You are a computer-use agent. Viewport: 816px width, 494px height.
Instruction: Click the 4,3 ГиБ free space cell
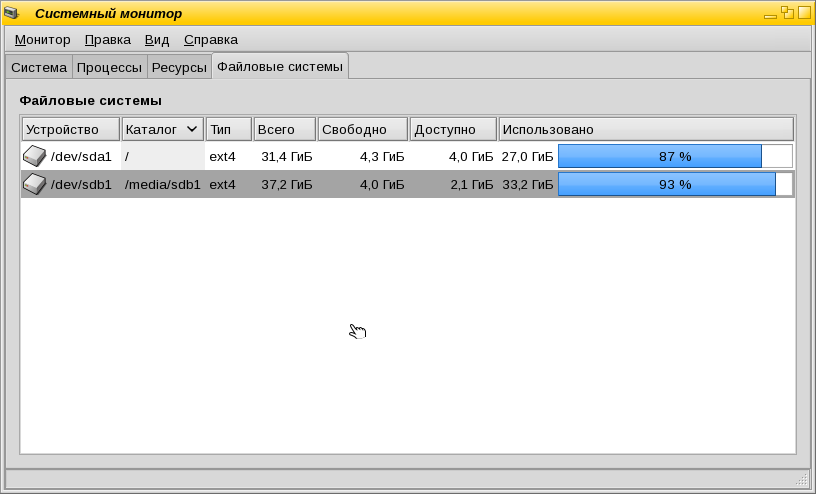click(x=382, y=156)
